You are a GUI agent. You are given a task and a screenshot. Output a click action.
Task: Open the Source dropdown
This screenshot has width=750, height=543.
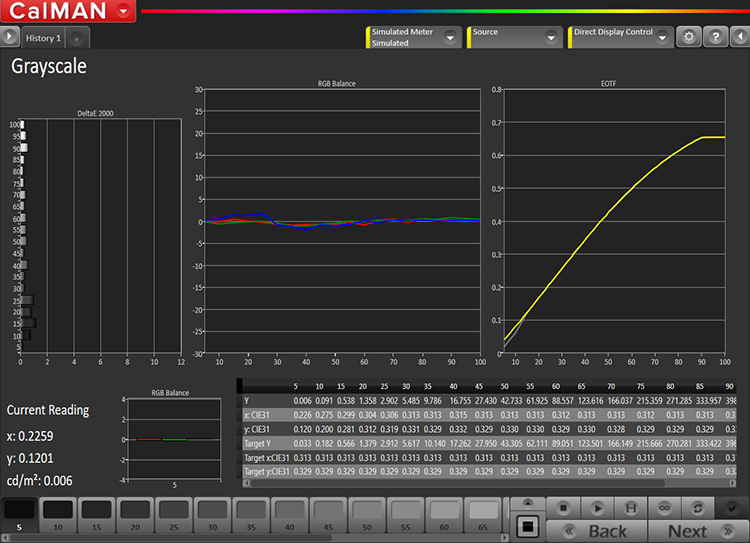[551, 37]
